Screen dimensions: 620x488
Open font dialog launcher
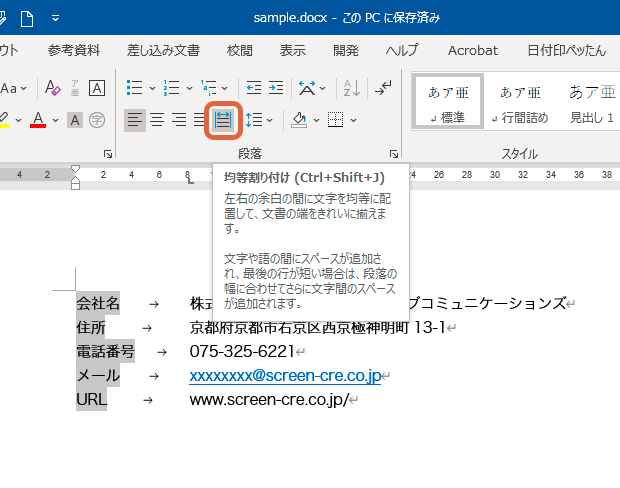point(108,154)
